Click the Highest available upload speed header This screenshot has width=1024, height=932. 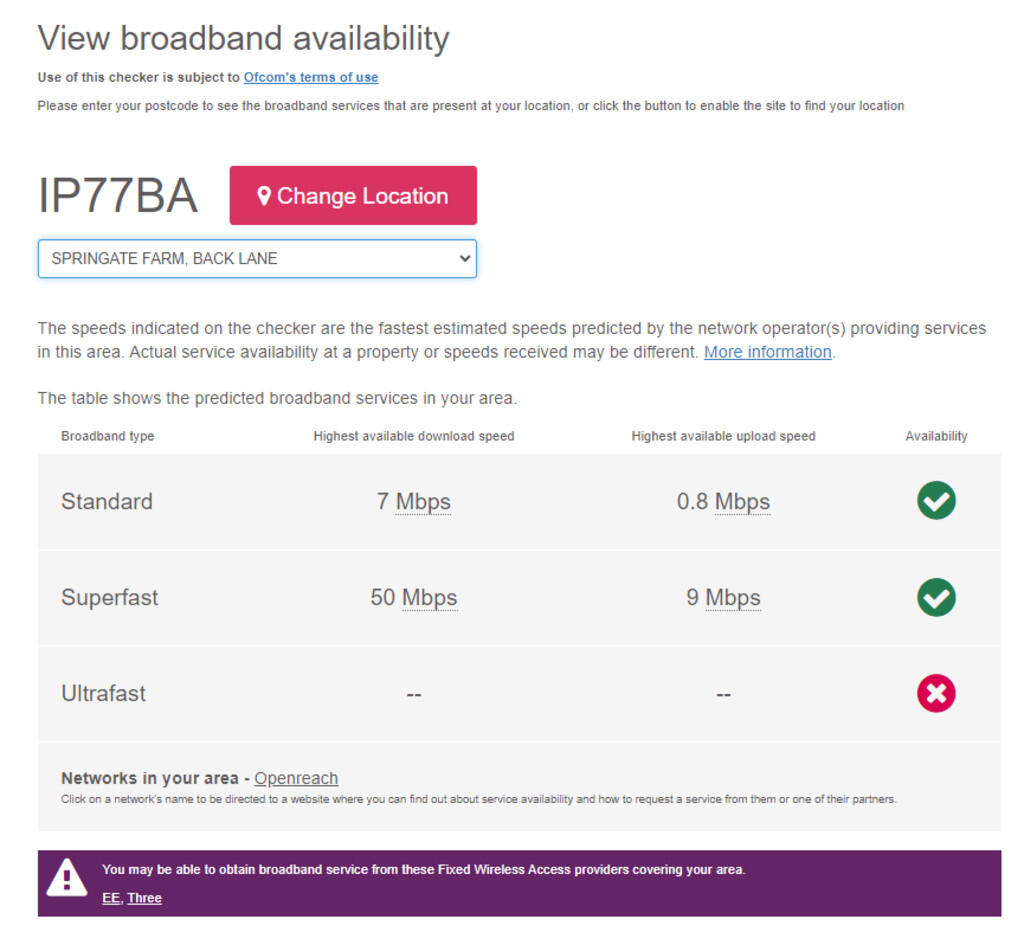[x=723, y=436]
